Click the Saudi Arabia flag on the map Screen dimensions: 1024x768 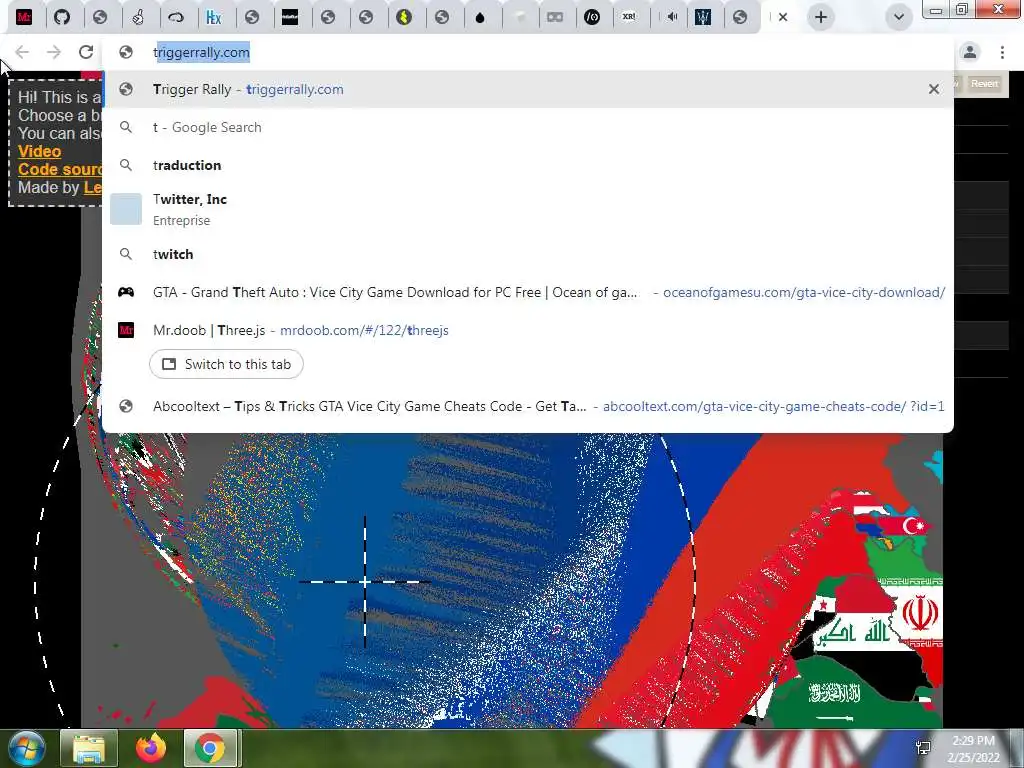pyautogui.click(x=833, y=695)
